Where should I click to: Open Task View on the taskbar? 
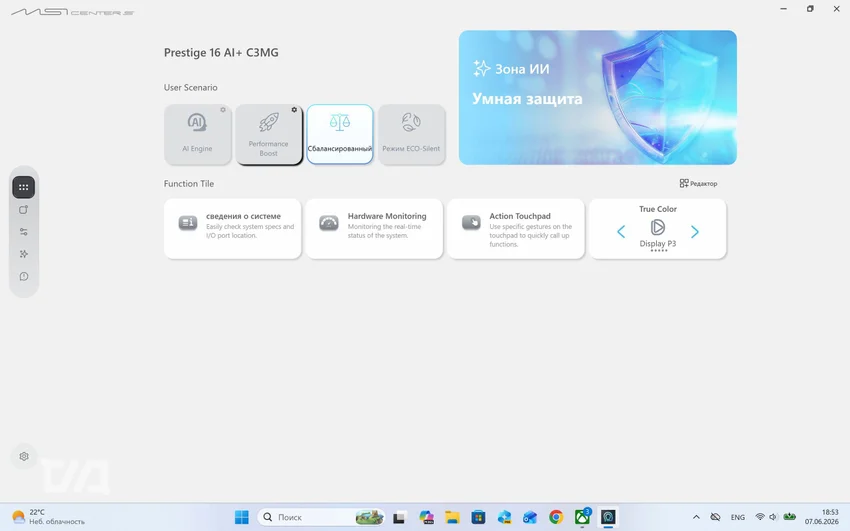click(400, 517)
